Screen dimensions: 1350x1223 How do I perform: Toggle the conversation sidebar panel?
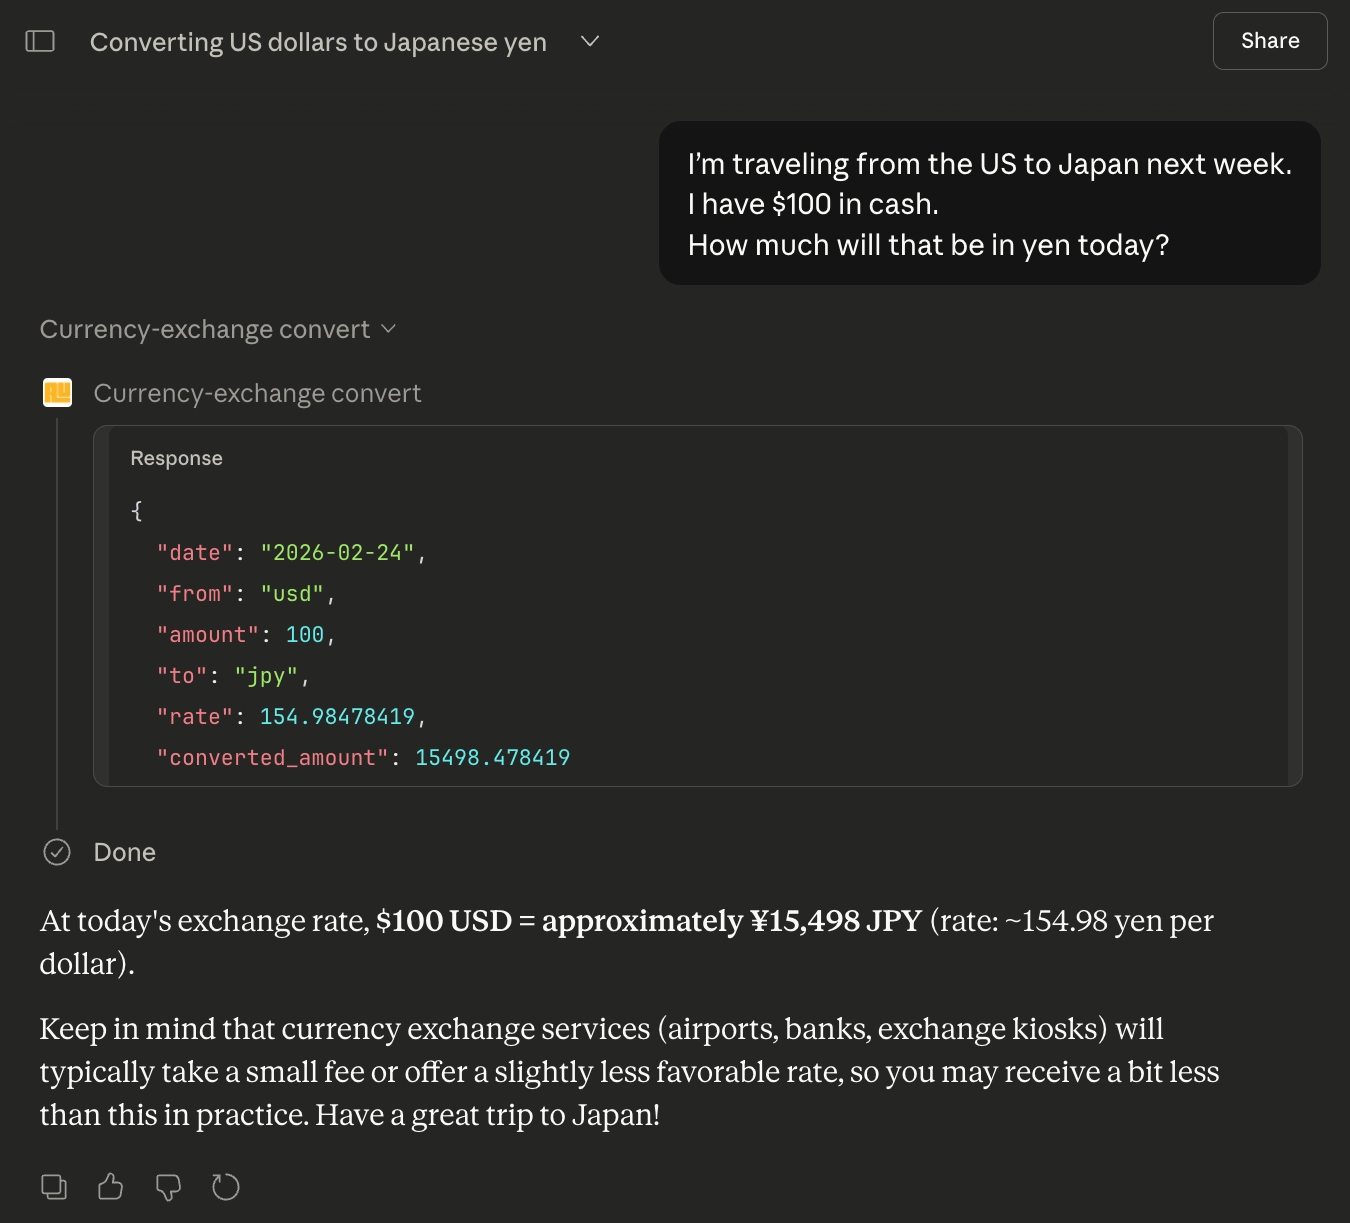(41, 40)
